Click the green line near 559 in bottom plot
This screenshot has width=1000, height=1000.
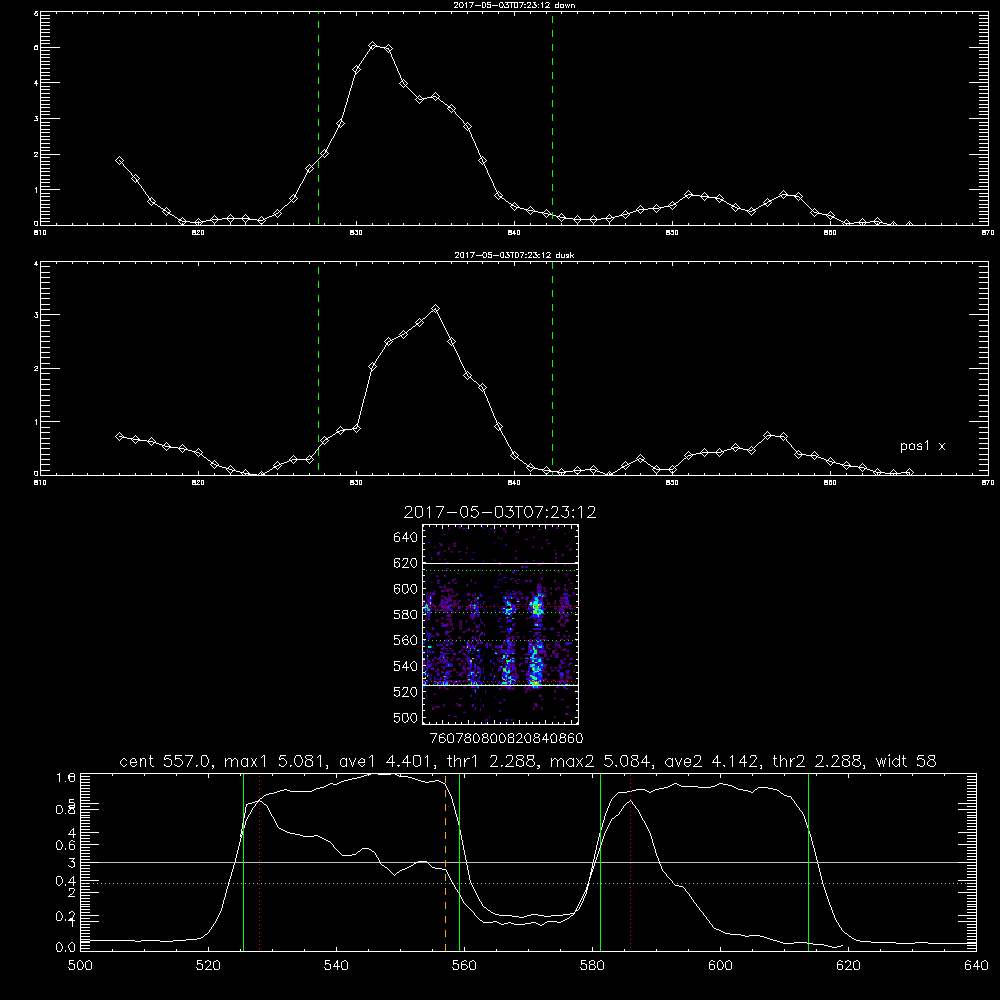point(459,862)
